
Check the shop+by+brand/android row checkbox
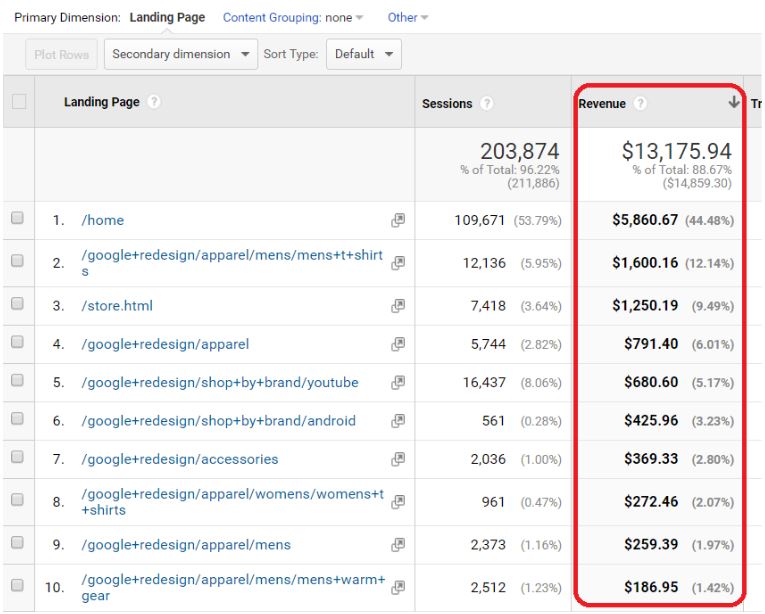point(17,418)
